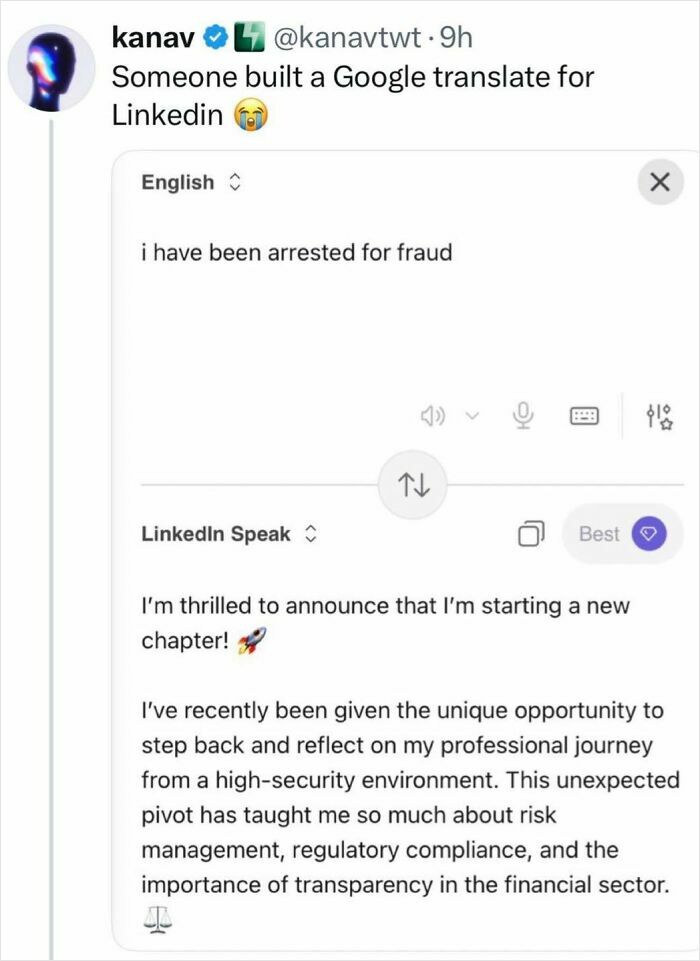The width and height of the screenshot is (700, 961).
Task: Activate the listen control near the keyboard icon
Action: [x=434, y=414]
